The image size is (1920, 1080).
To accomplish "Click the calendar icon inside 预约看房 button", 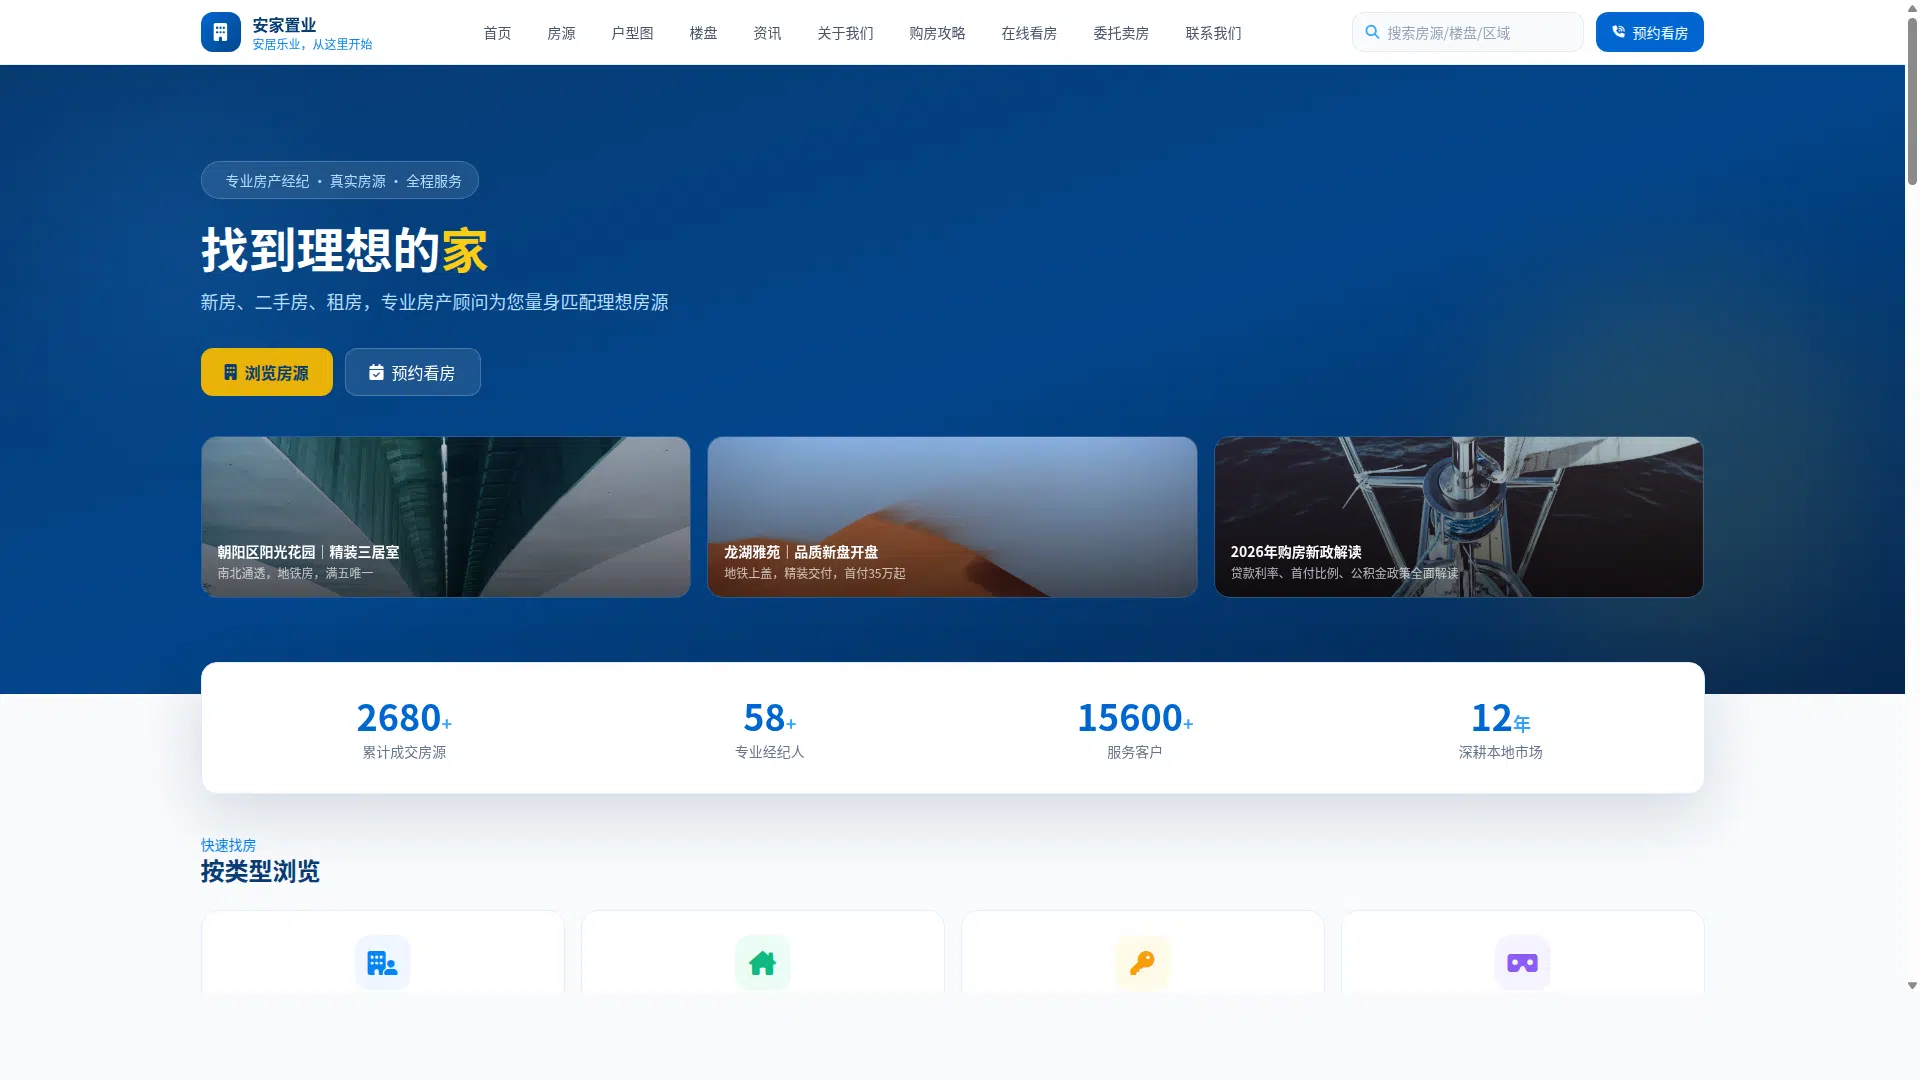I will (376, 372).
